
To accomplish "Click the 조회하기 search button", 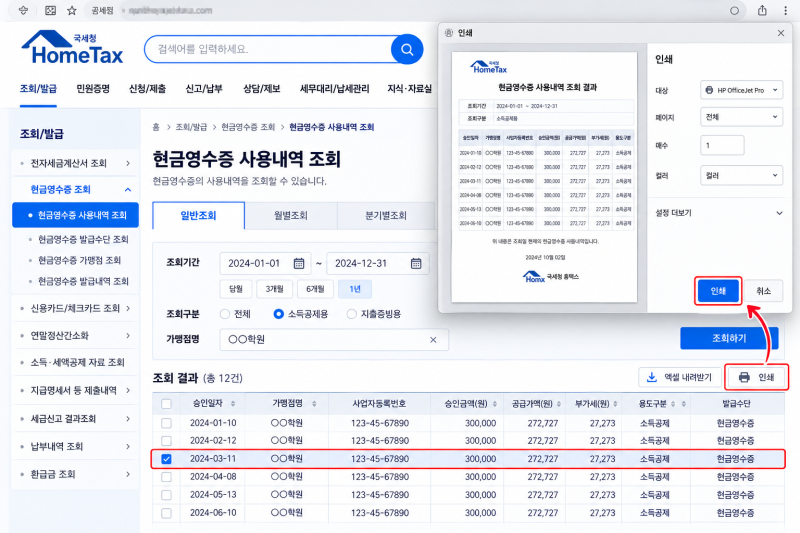I will pyautogui.click(x=729, y=339).
